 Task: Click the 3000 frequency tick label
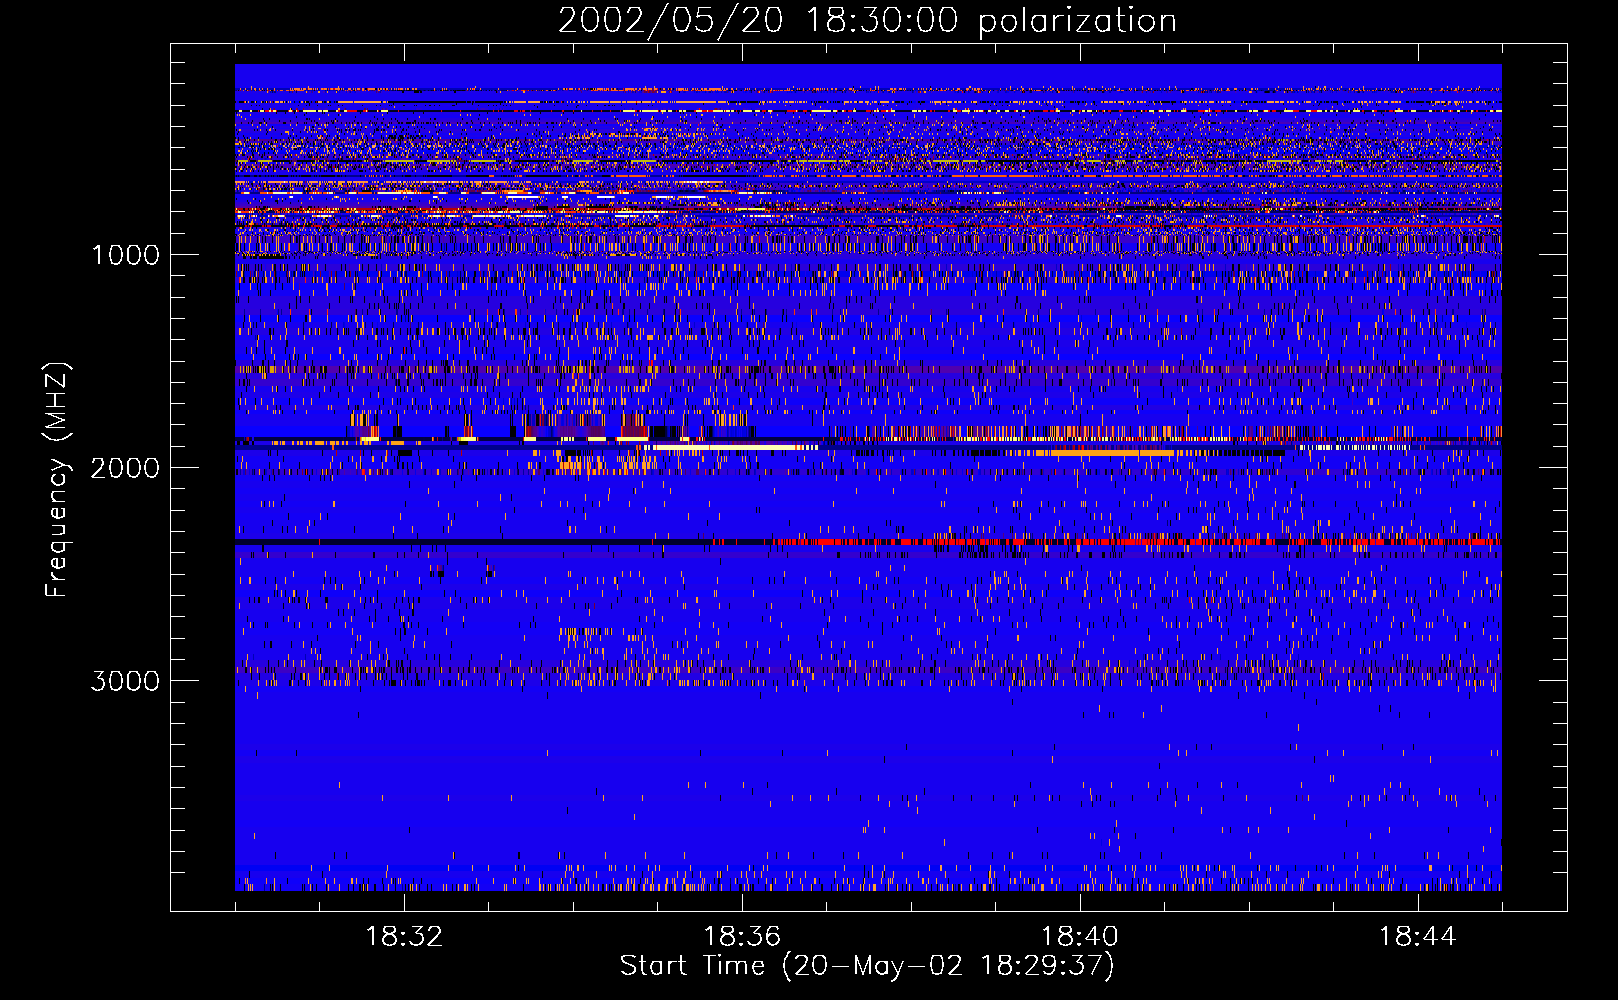125,681
